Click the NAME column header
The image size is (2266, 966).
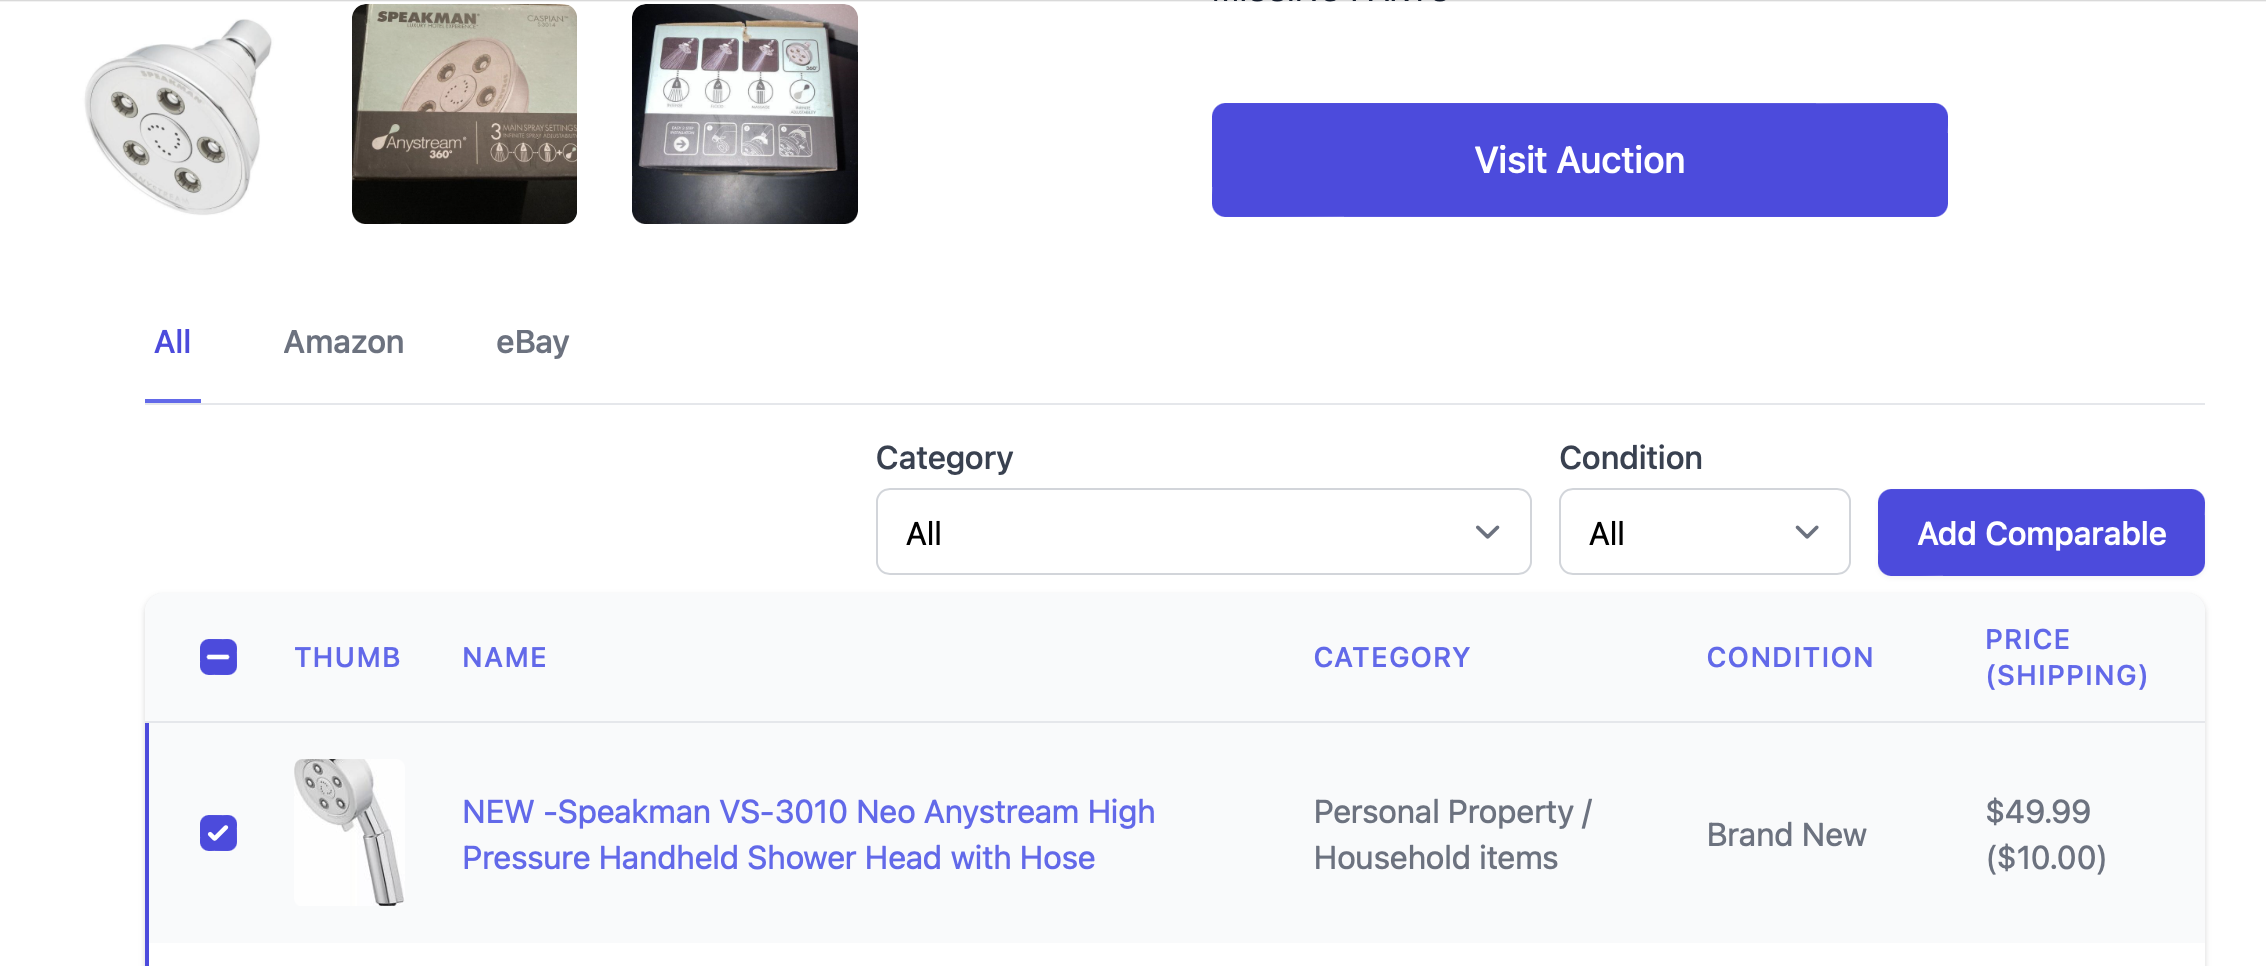click(504, 657)
